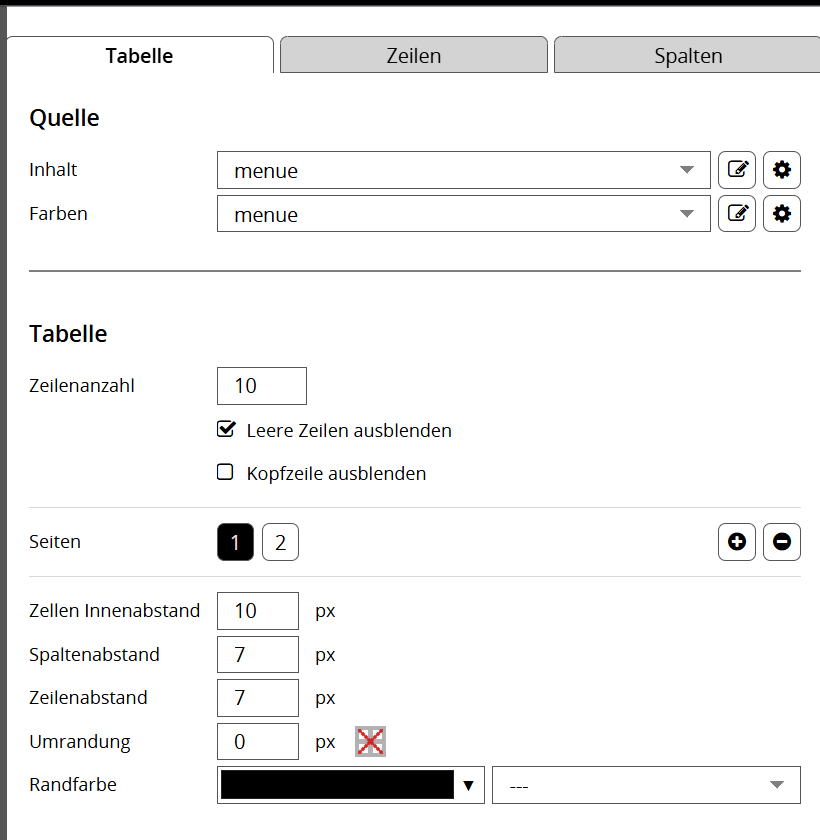820x840 pixels.
Task: Open the Randfarbe '---' dropdown
Action: (646, 785)
